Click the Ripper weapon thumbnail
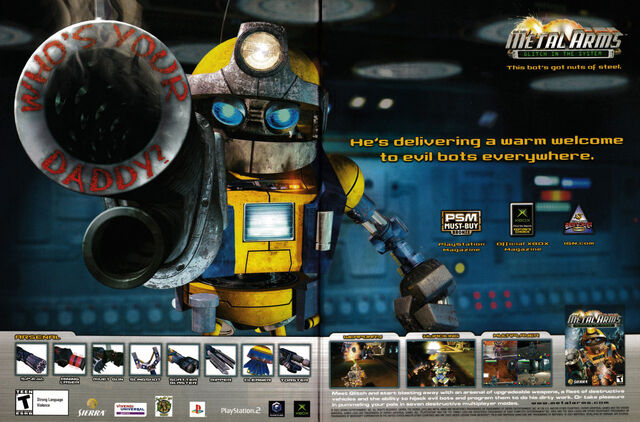640x422 pixels. click(221, 359)
